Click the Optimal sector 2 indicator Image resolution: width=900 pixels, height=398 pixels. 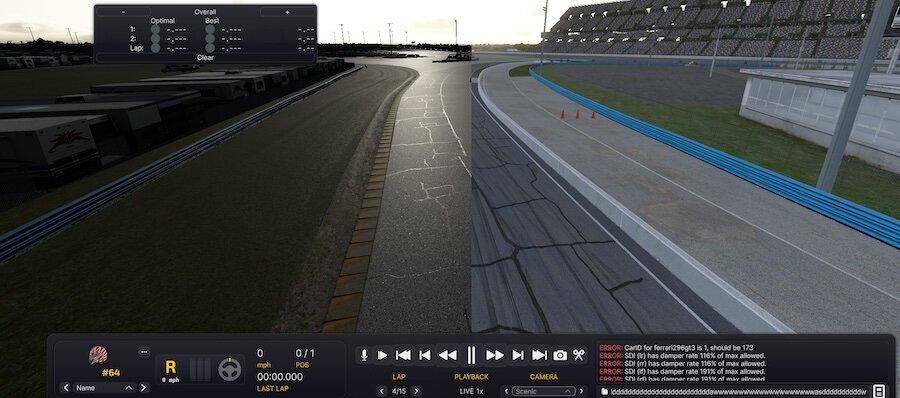point(155,38)
